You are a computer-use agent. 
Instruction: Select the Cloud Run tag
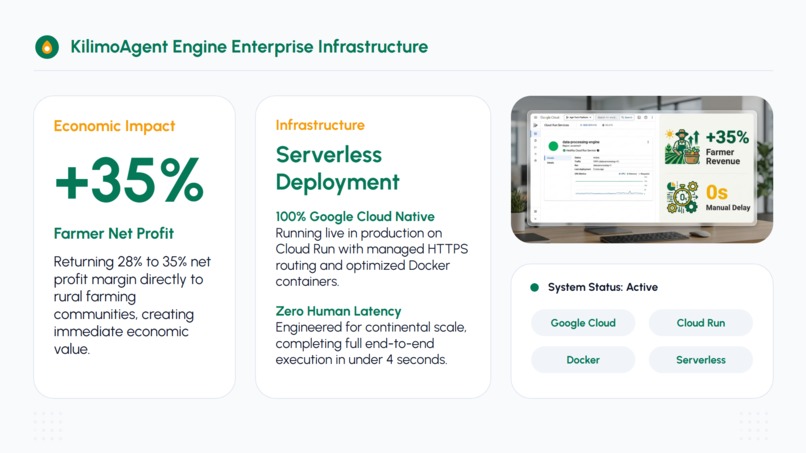pyautogui.click(x=701, y=323)
